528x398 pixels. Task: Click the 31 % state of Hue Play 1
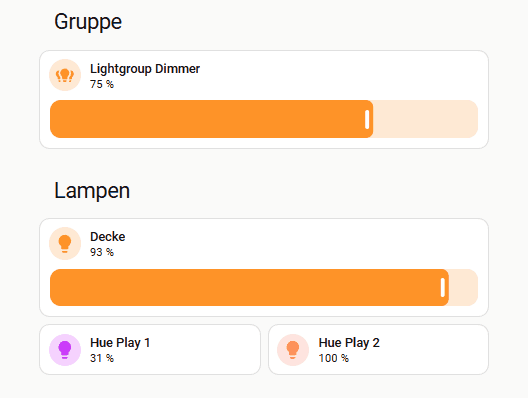[102, 358]
